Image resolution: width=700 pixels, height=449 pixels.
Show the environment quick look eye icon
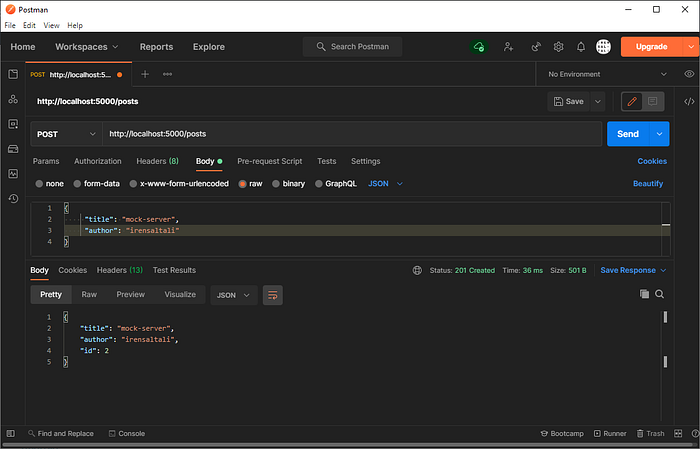[689, 74]
